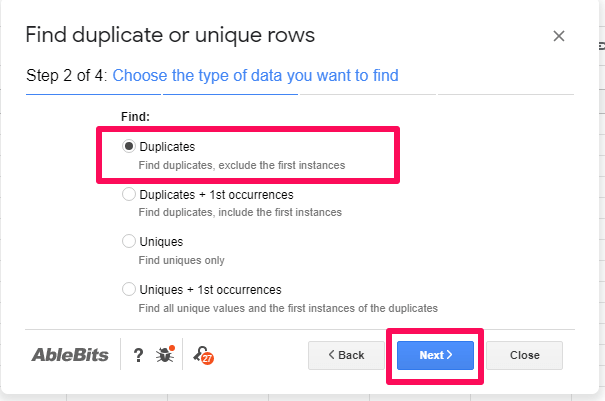This screenshot has height=401, width=605.
Task: Click the second step progress segment
Action: tap(230, 94)
